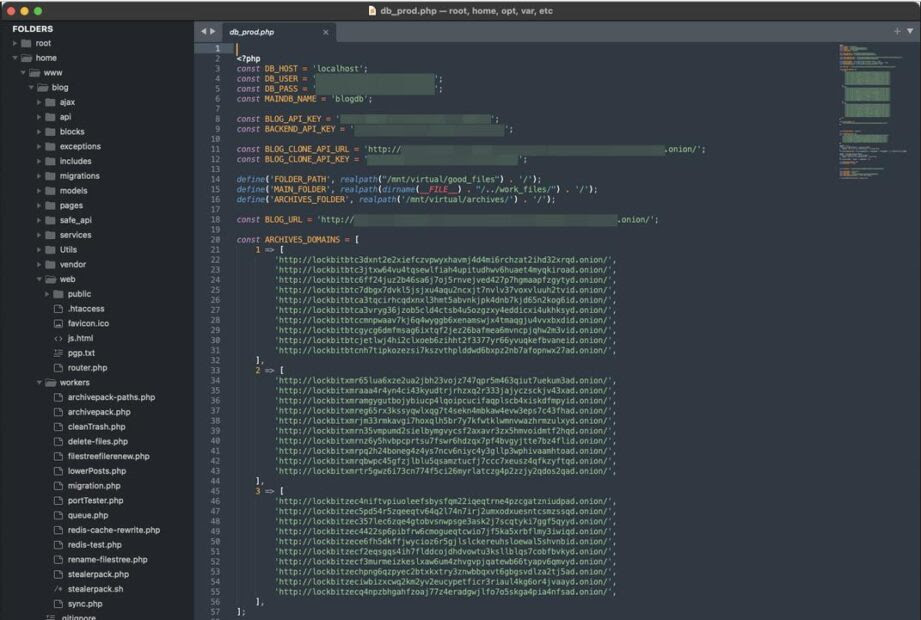Open portTester.php in the sidebar
The width and height of the screenshot is (921, 620).
[x=95, y=500]
